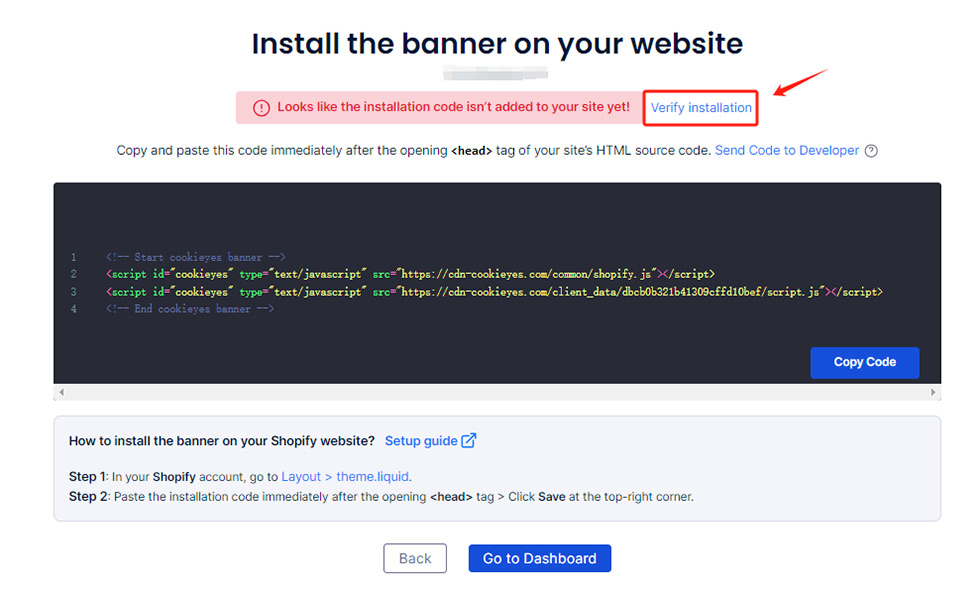Open Send Code to Developer link
The width and height of the screenshot is (980, 597).
tap(786, 151)
